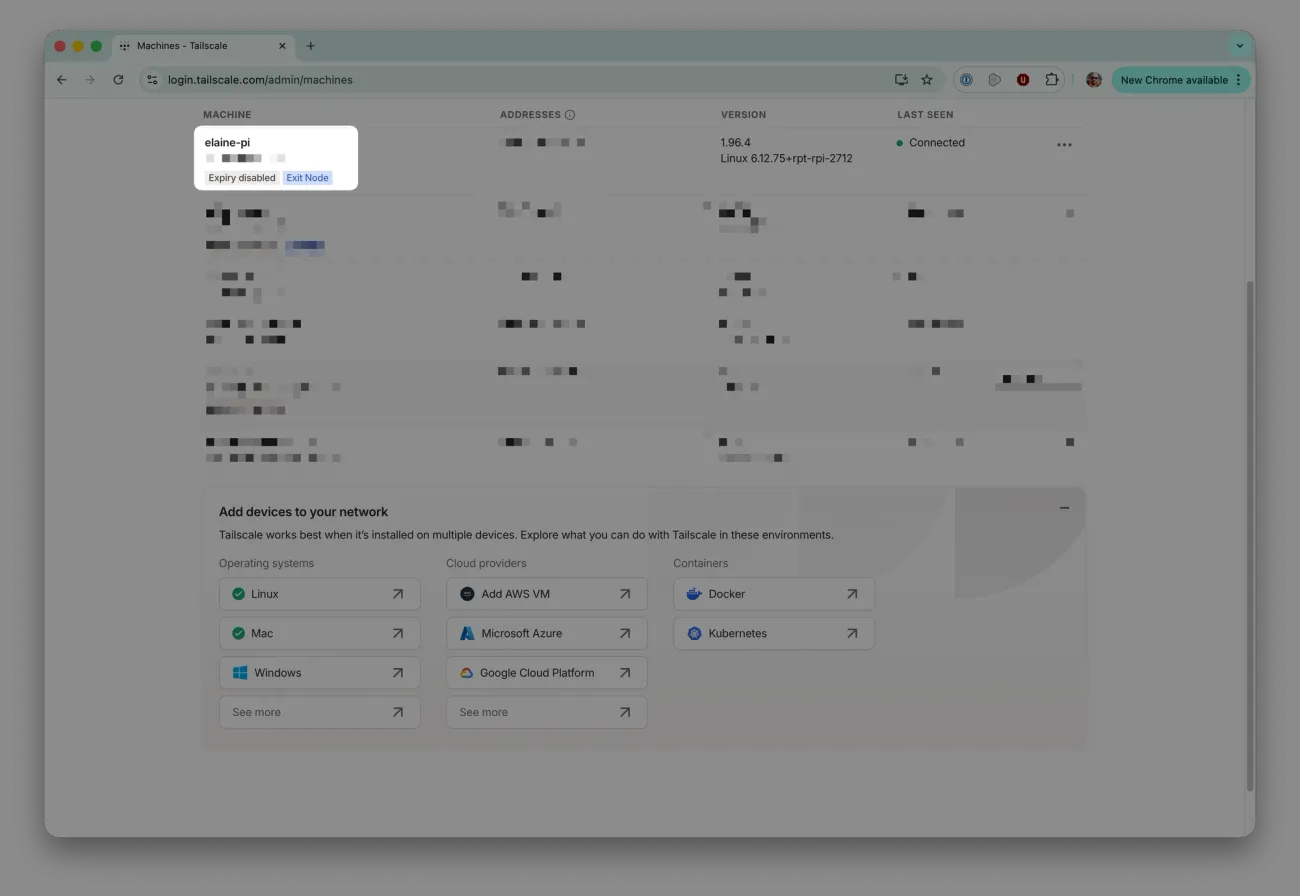Open the Extensions puzzle-piece menu

tap(1052, 80)
